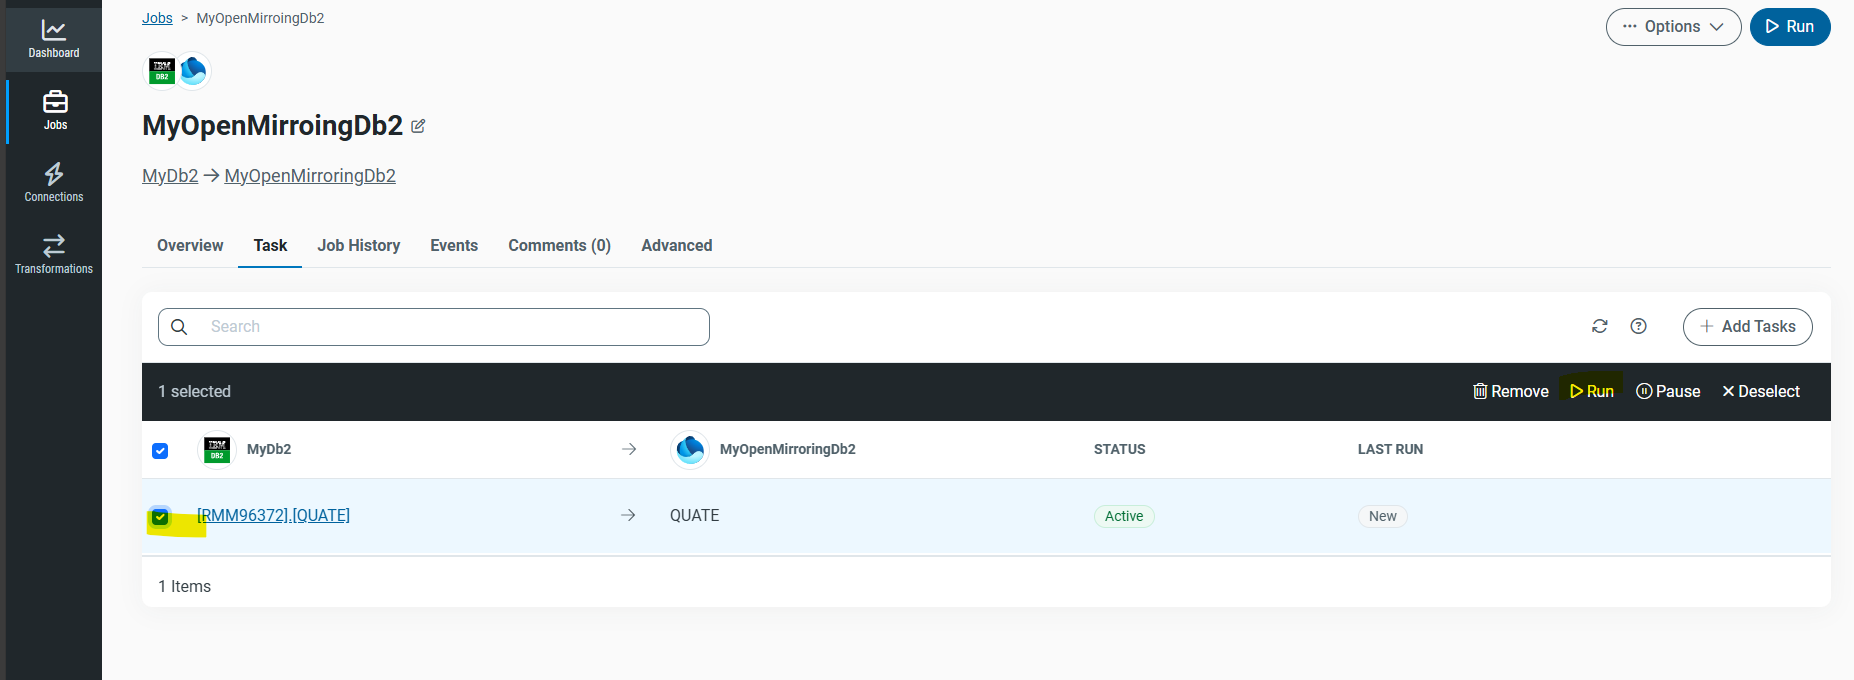1854x680 pixels.
Task: Click the New last-run badge
Action: pos(1383,516)
